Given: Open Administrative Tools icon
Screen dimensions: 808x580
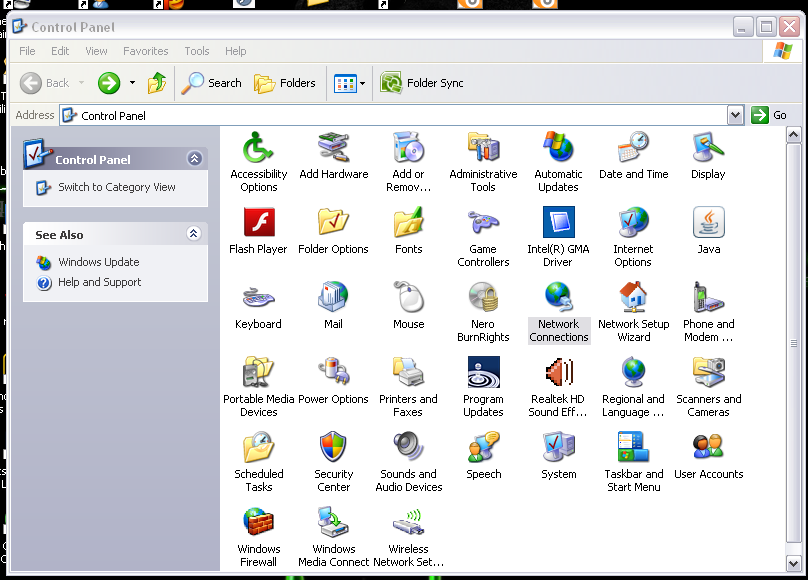Looking at the screenshot, I should click(x=483, y=147).
